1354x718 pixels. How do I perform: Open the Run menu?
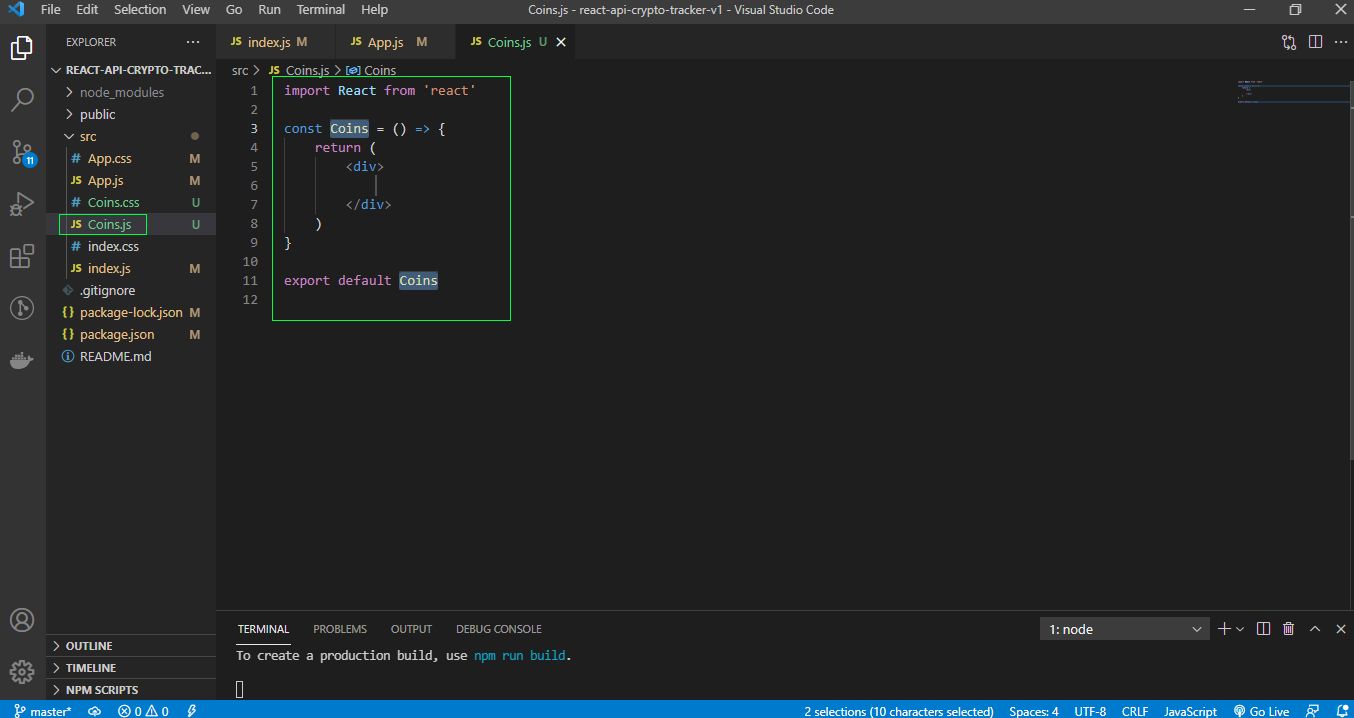click(269, 10)
